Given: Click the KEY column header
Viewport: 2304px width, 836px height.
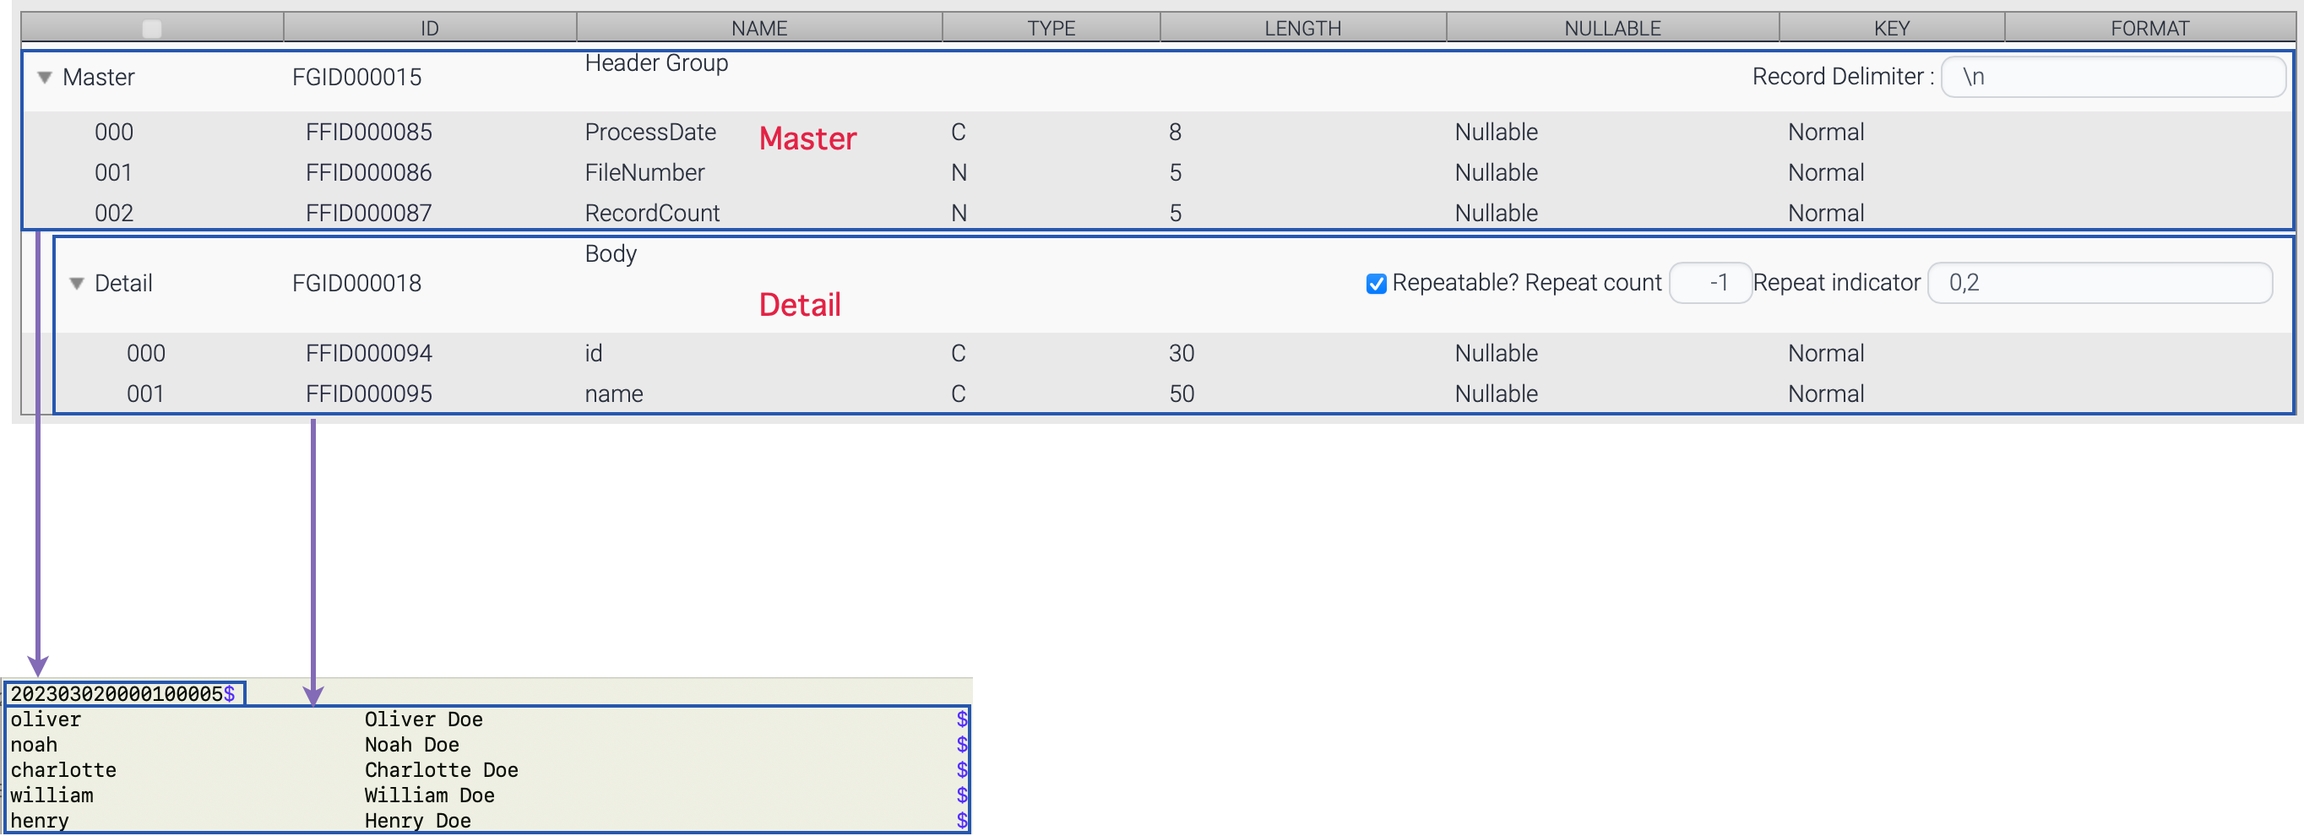Looking at the screenshot, I should click(1891, 28).
